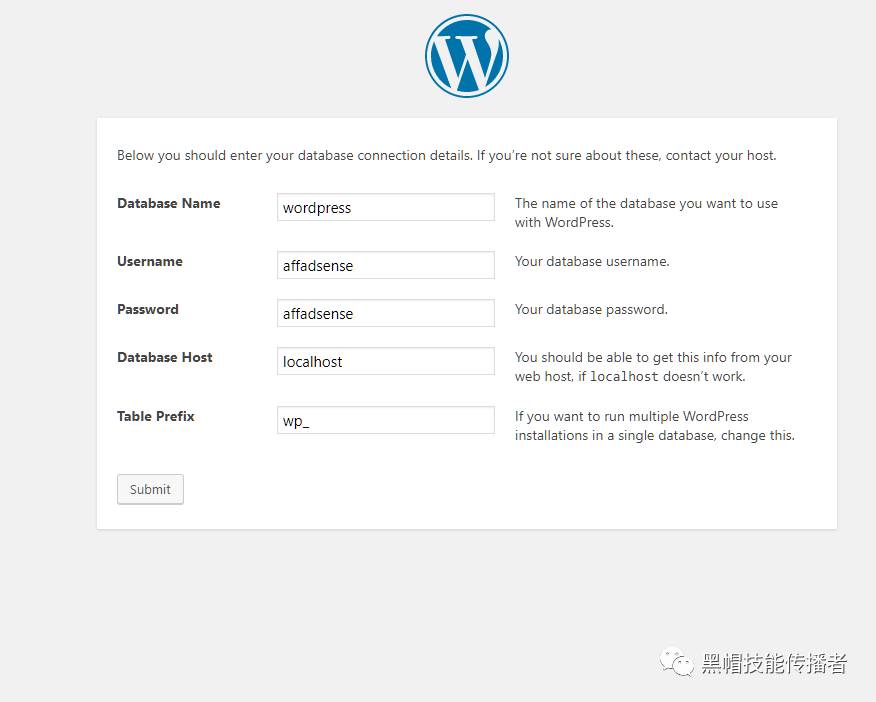Select the Table Prefix field
The width and height of the screenshot is (876, 702).
[385, 420]
